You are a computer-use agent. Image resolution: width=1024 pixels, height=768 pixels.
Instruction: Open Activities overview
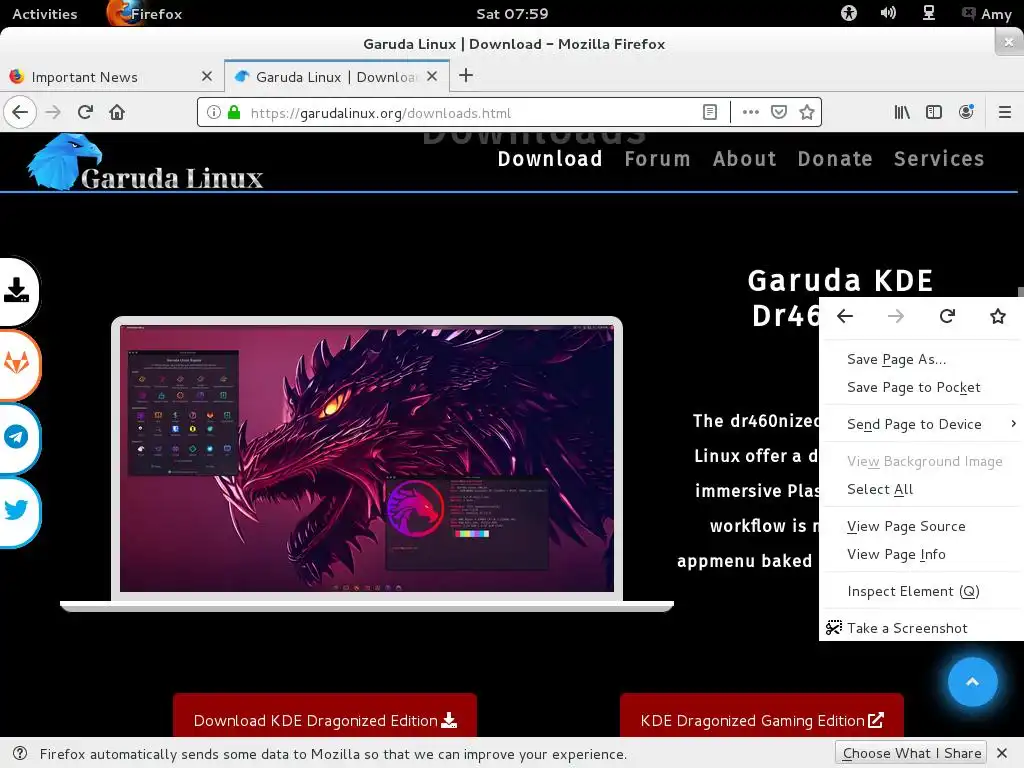click(x=44, y=14)
